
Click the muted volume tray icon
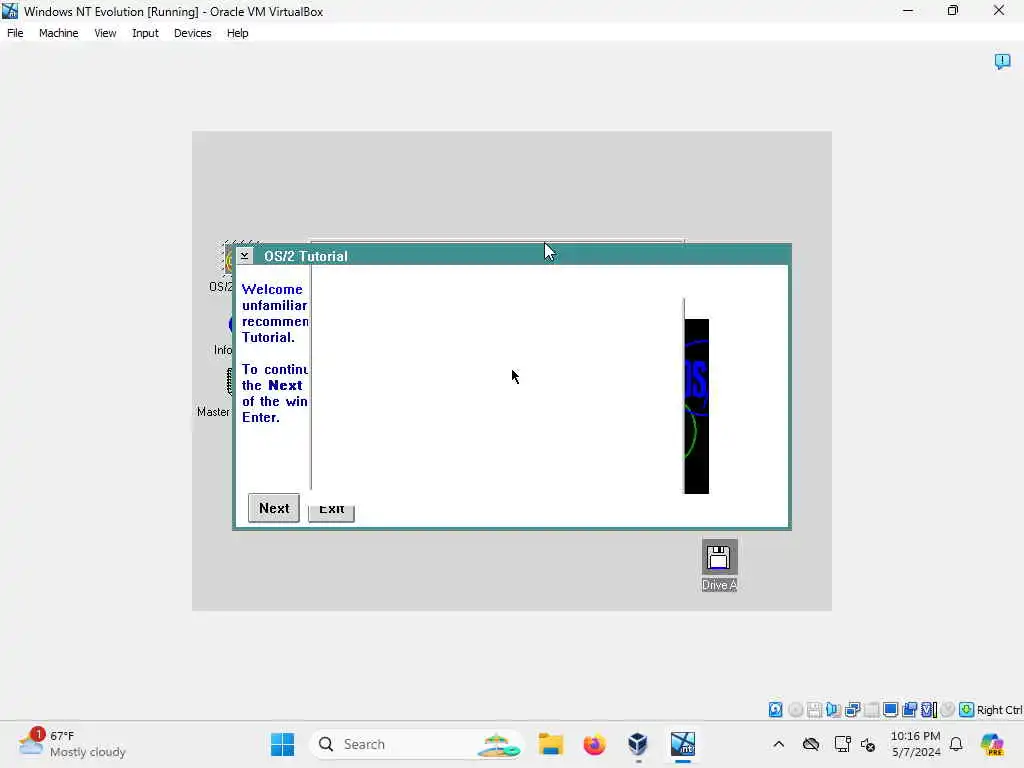(x=868, y=744)
